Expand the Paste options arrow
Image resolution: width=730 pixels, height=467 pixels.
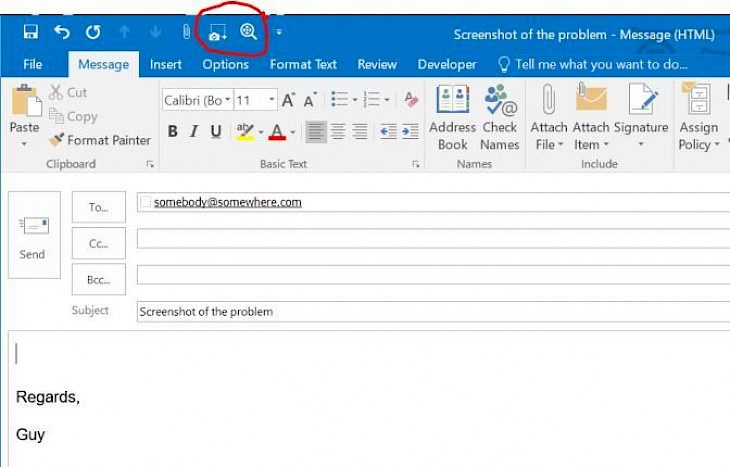tap(24, 144)
